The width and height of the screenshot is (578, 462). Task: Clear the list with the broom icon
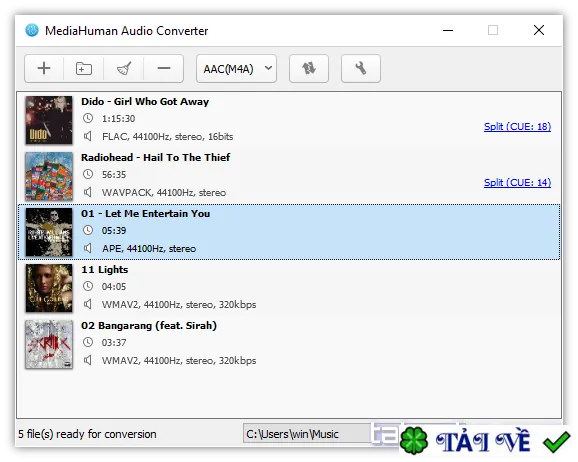(124, 69)
